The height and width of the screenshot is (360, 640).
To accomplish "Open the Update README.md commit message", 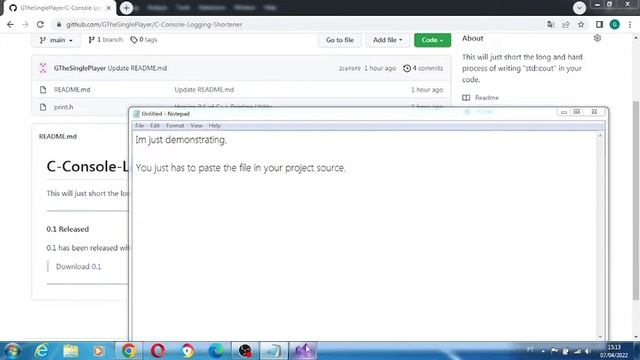I will 137,68.
